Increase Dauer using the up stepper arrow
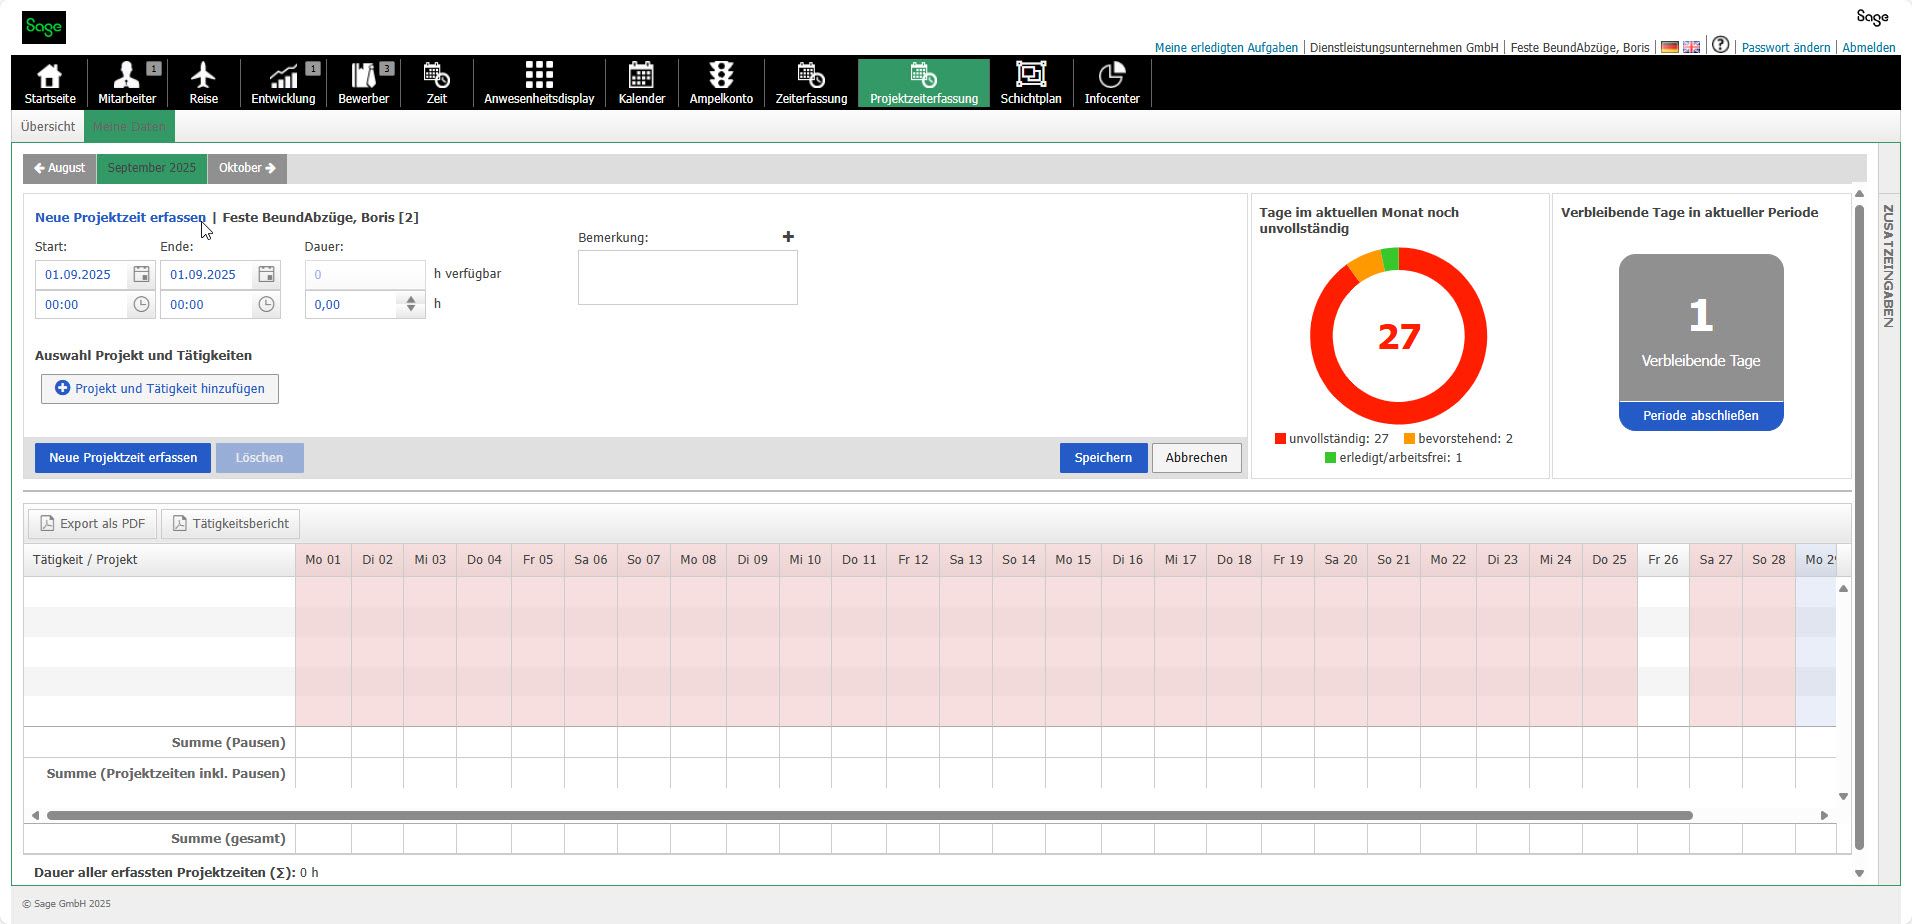The image size is (1912, 924). point(409,299)
